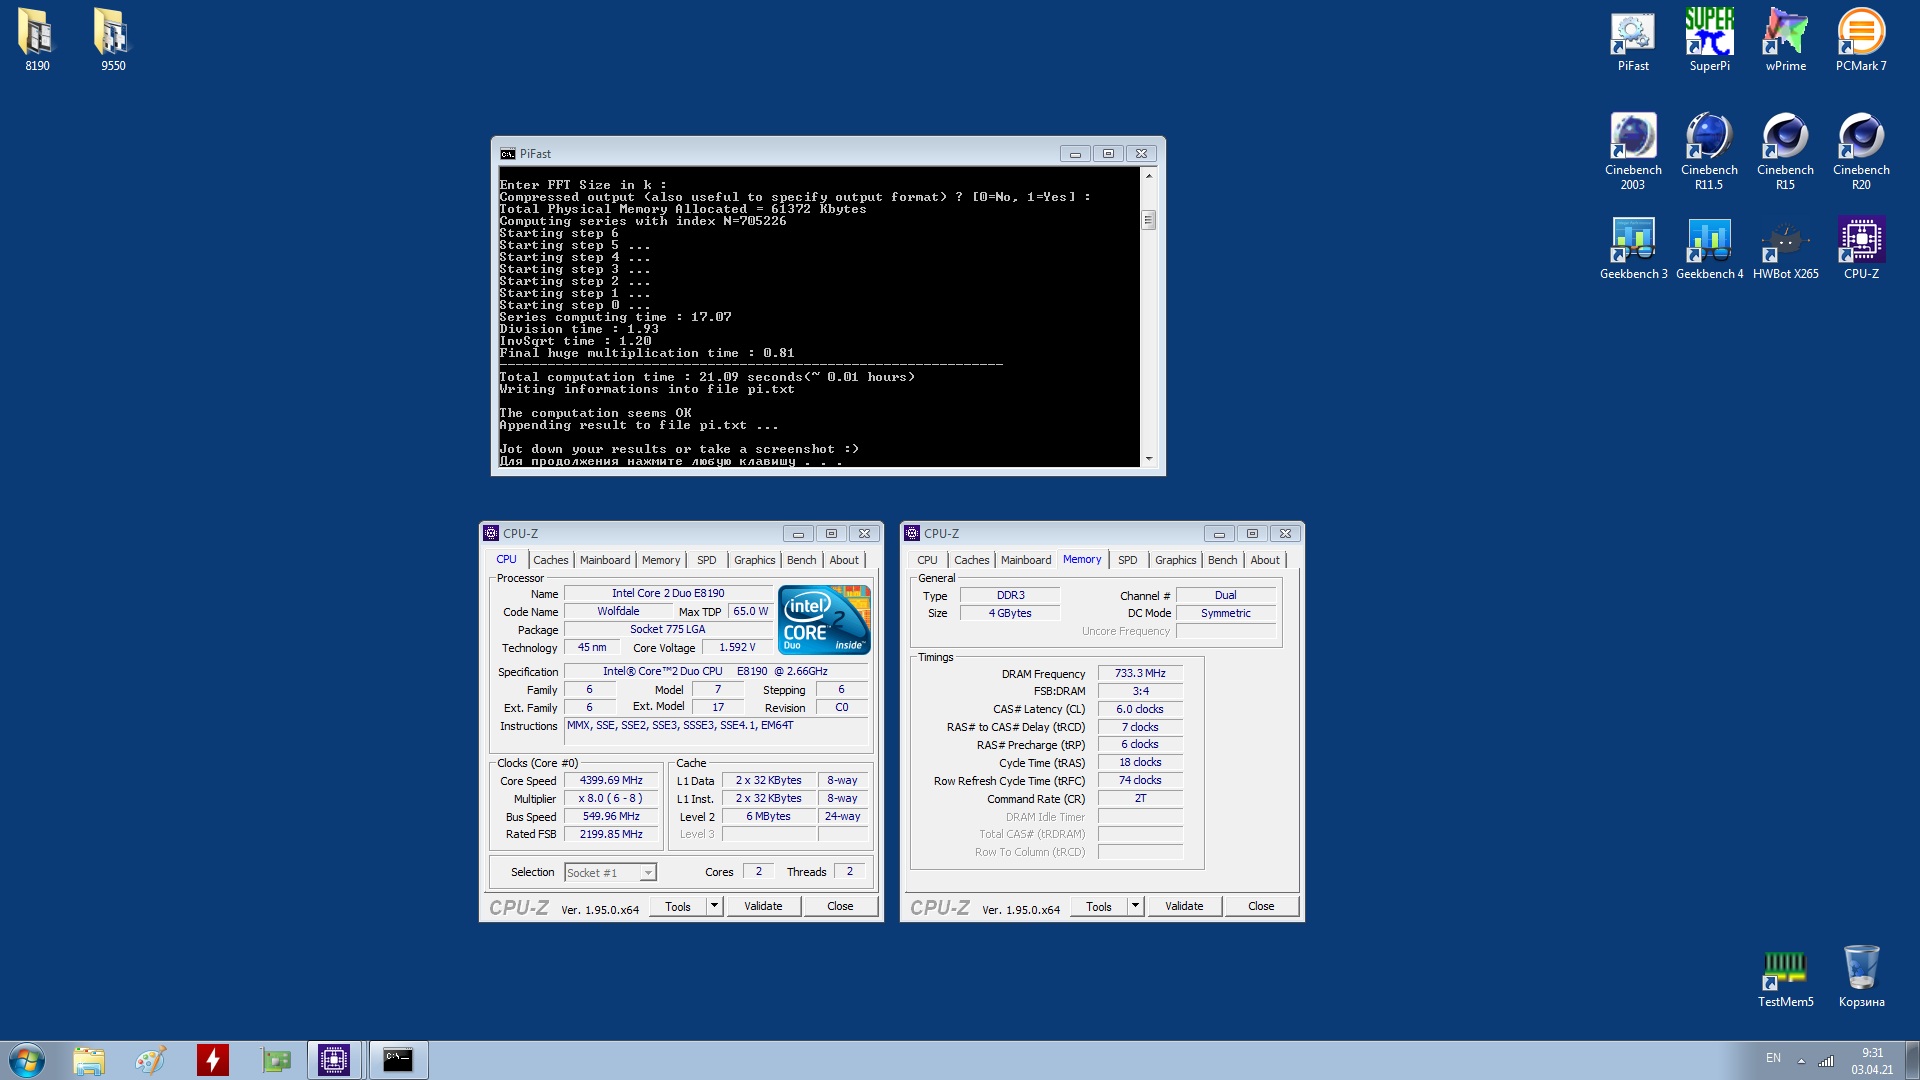Switch to CPU tab in right CPU-Z
The image size is (1920, 1080).
point(927,560)
